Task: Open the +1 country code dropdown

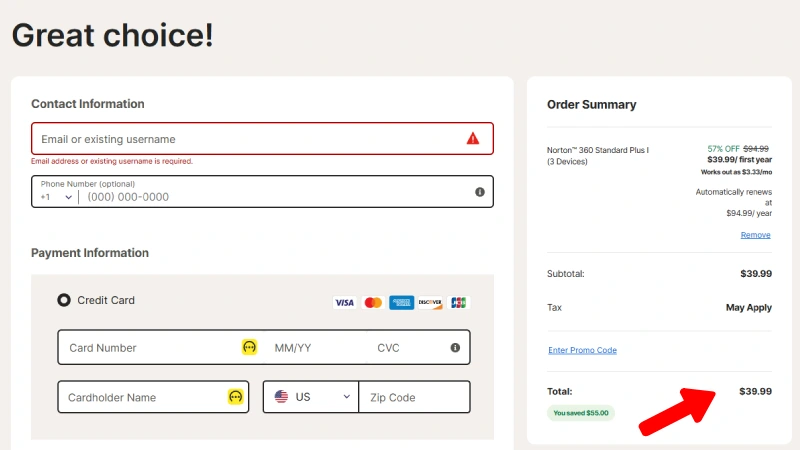Action: tap(56, 197)
